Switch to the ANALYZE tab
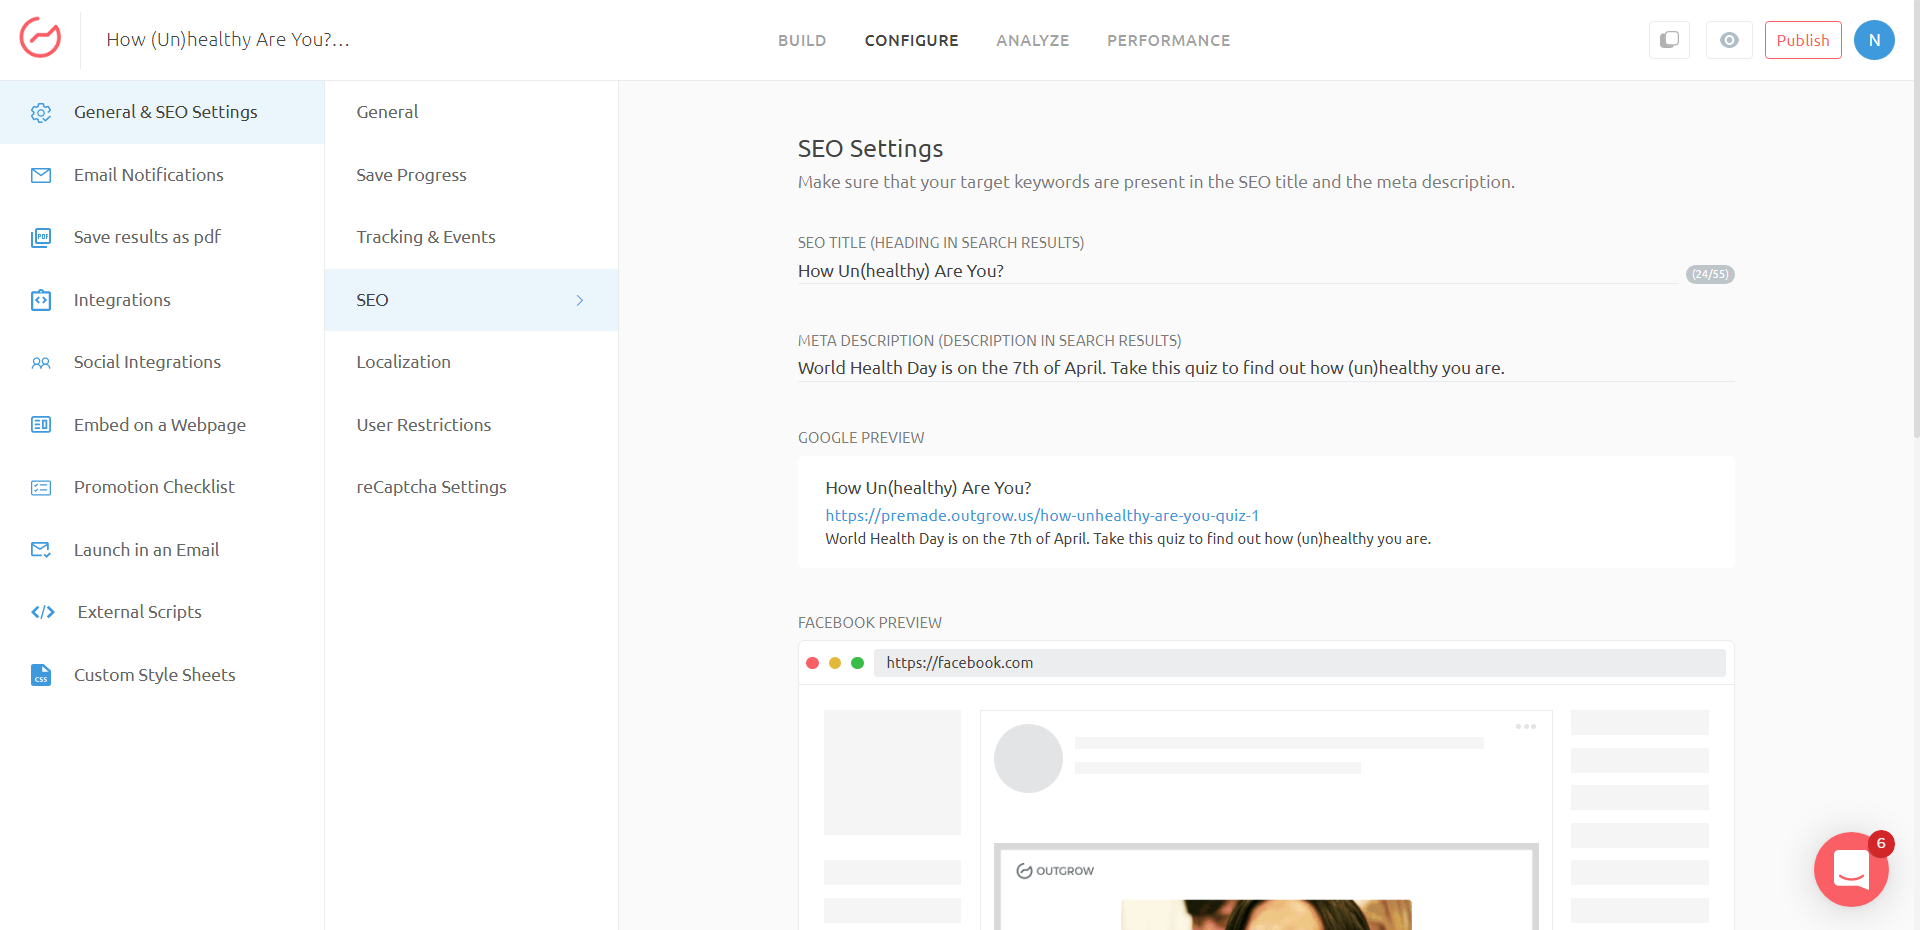 (x=1032, y=40)
